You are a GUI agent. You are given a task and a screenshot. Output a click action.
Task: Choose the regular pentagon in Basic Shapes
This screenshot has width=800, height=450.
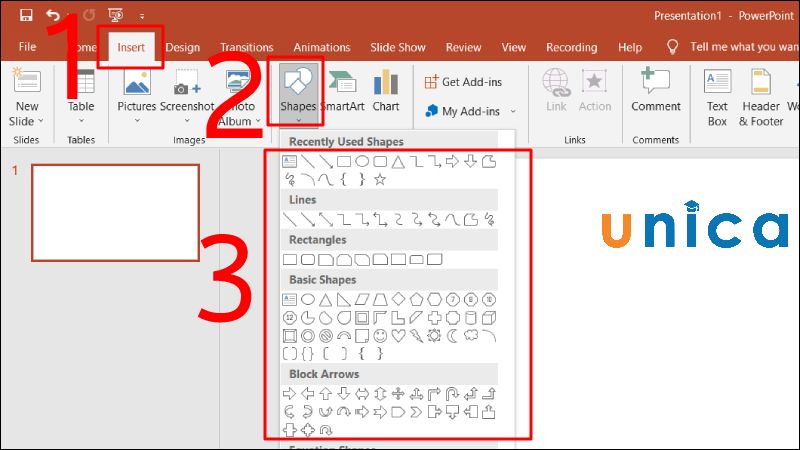[416, 299]
